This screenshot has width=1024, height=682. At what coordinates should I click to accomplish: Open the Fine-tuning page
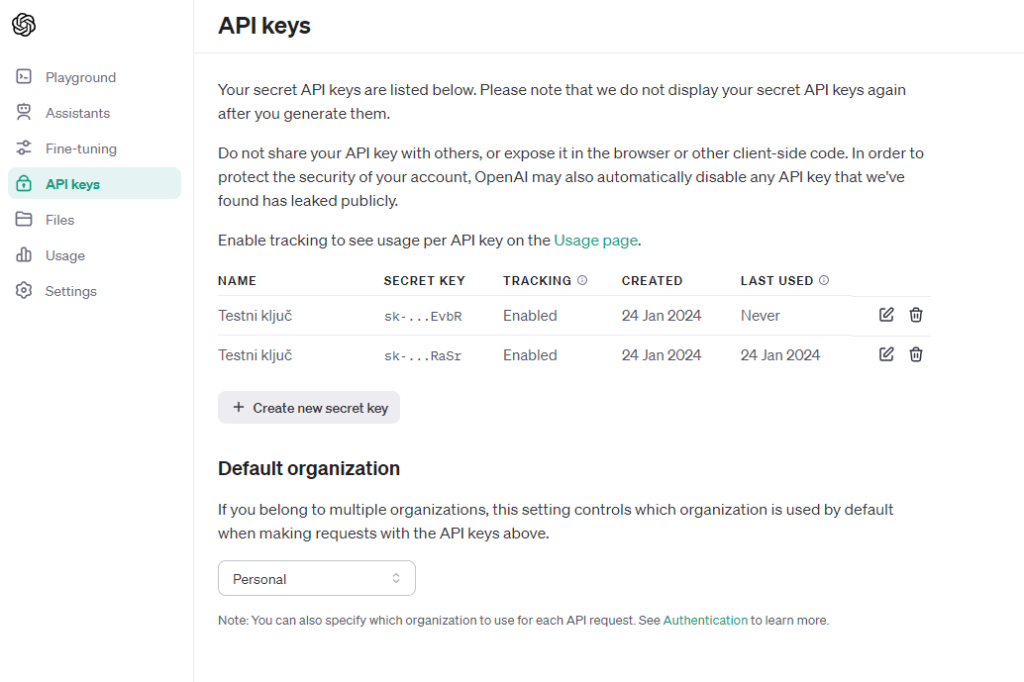pos(80,148)
